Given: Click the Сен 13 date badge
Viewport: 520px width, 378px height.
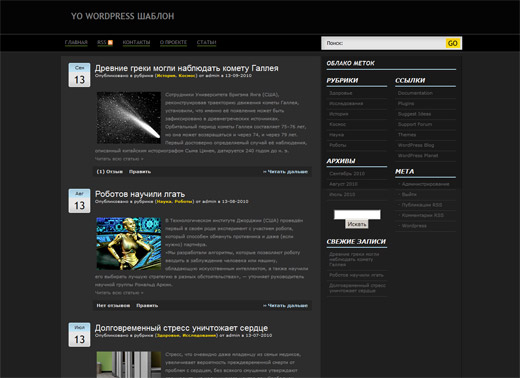Looking at the screenshot, I should pyautogui.click(x=79, y=75).
